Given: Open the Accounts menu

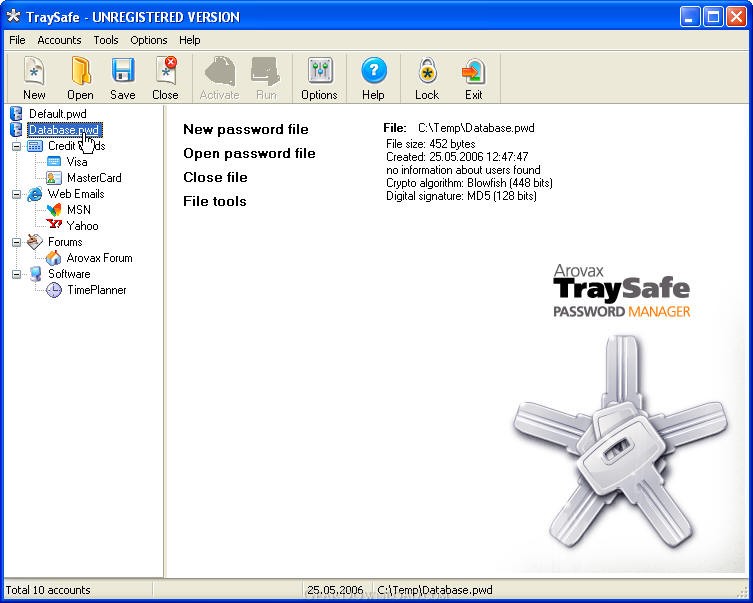Looking at the screenshot, I should [x=59, y=40].
